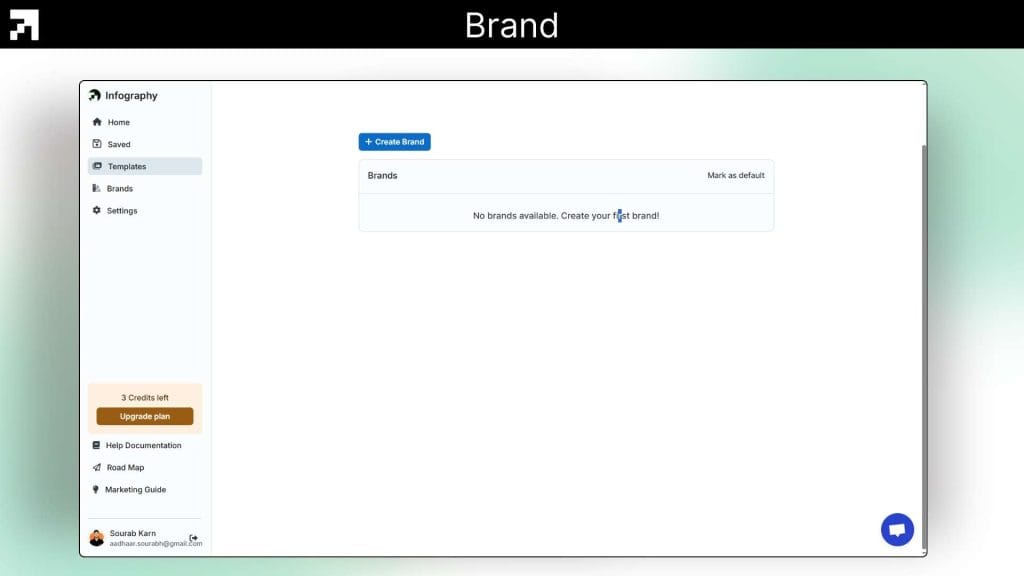
Task: Open the chat support bubble
Action: pos(897,529)
